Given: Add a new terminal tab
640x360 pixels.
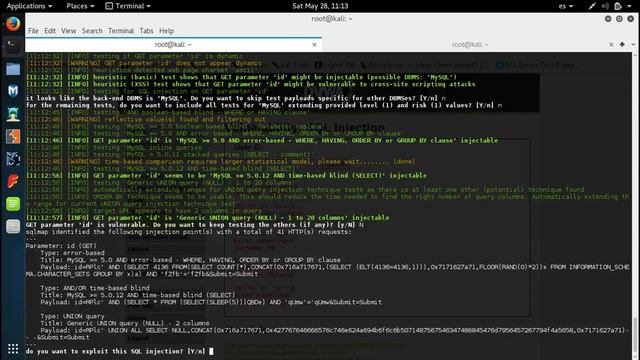Looking at the screenshot, I should pos(622,44).
